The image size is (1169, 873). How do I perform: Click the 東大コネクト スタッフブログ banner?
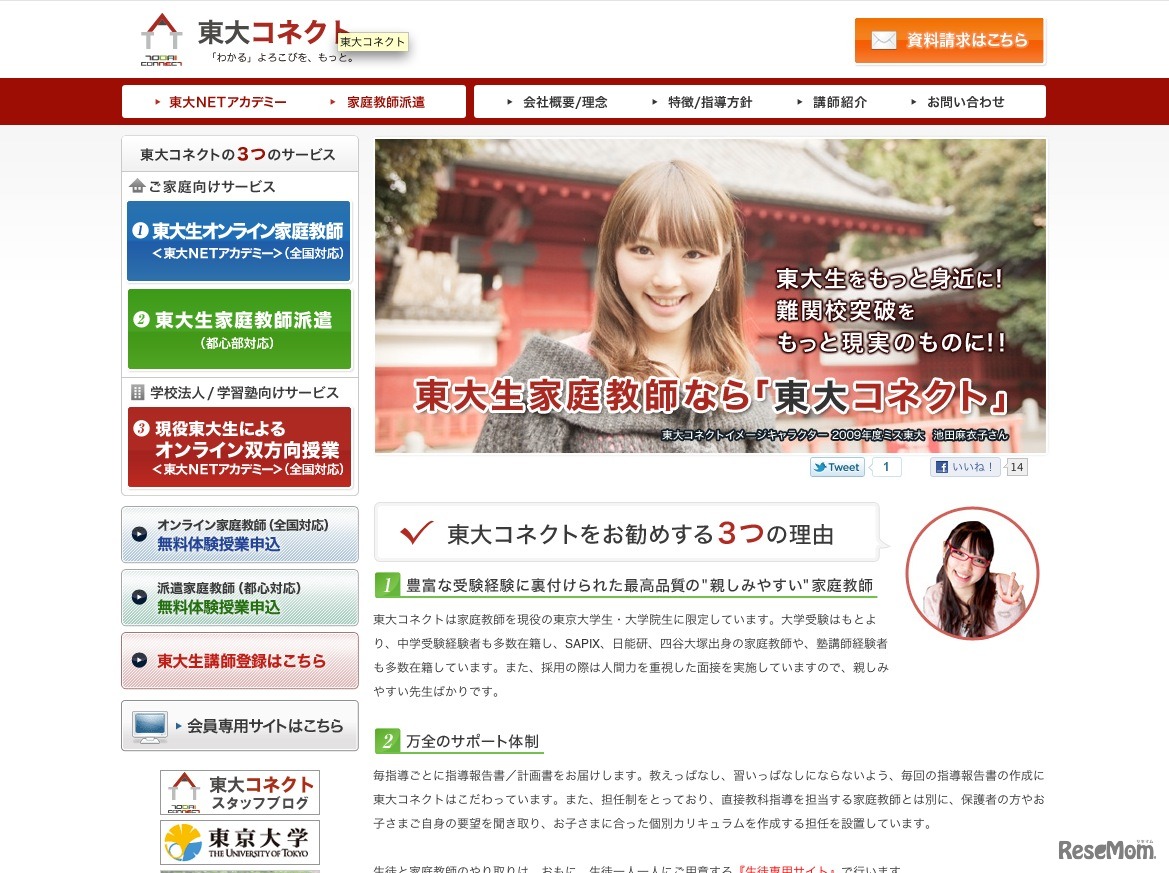(x=240, y=791)
